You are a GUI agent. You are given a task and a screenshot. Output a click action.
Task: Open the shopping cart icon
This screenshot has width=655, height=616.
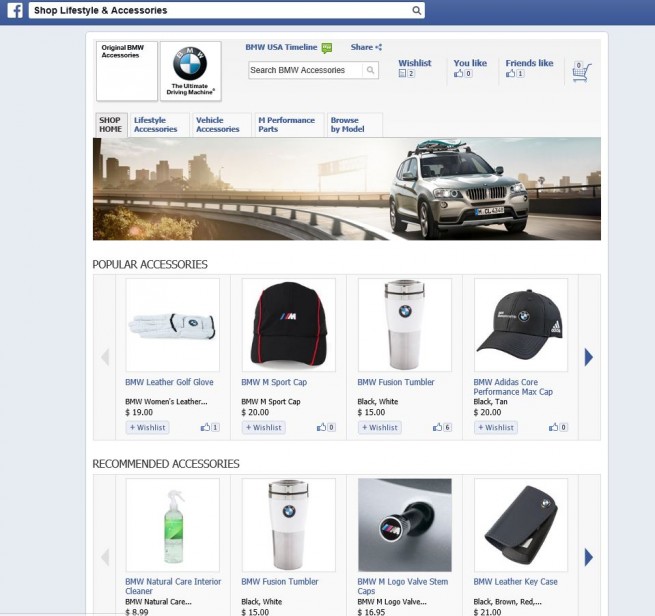coord(581,71)
